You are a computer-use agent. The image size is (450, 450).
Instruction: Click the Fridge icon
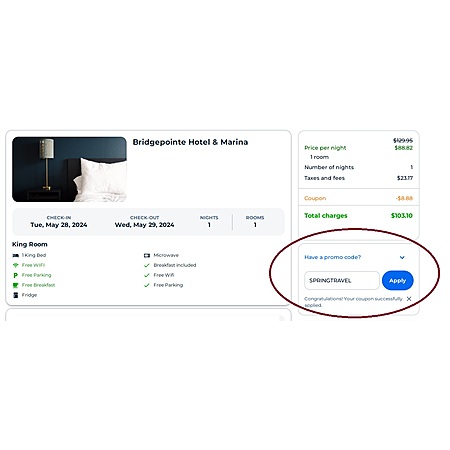(x=15, y=295)
